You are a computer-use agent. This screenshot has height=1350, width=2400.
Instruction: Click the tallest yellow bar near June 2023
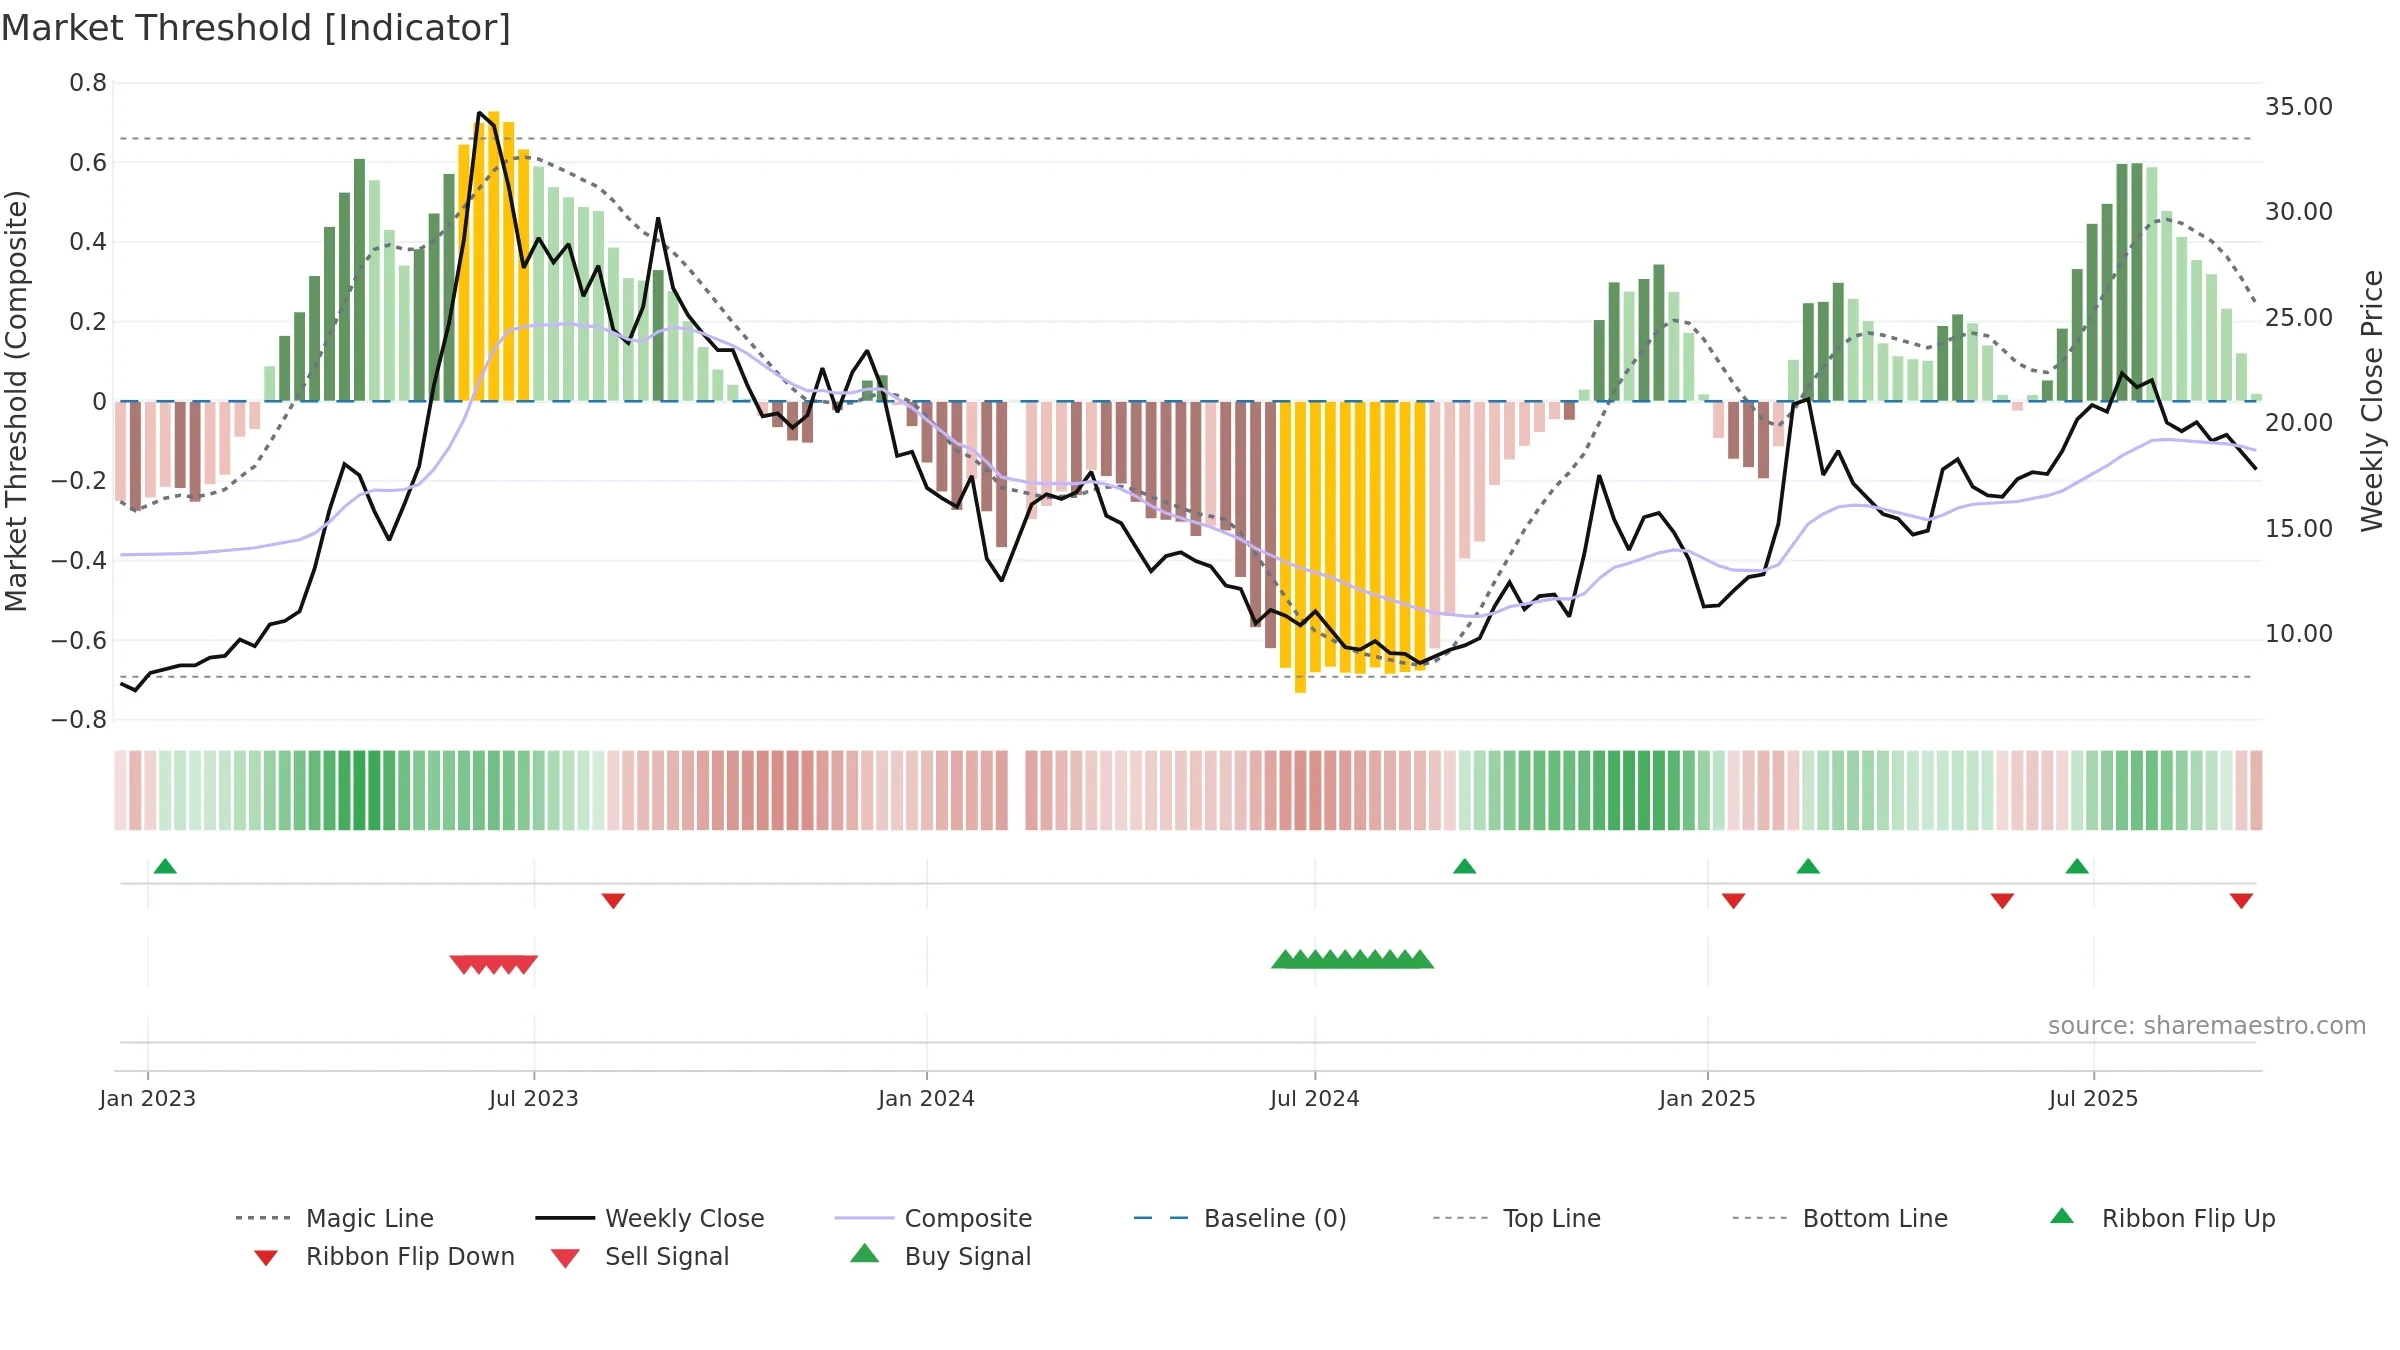pos(493,256)
